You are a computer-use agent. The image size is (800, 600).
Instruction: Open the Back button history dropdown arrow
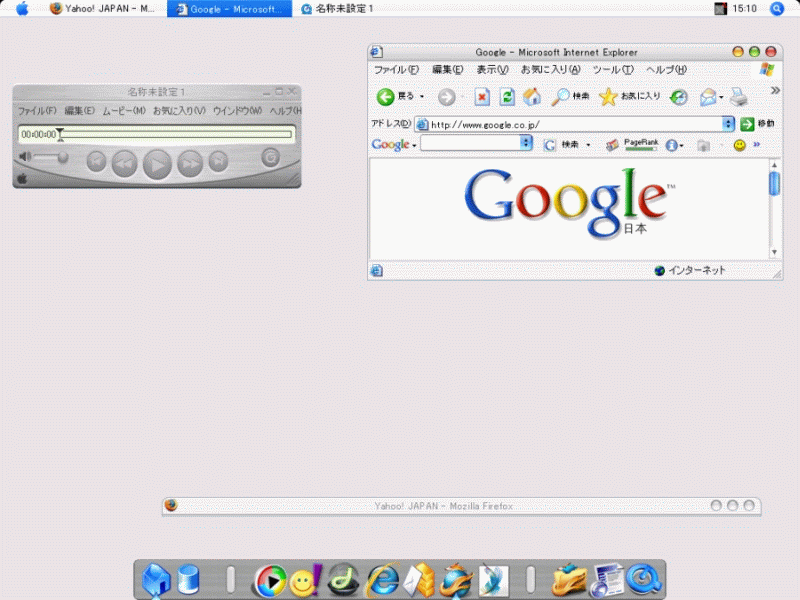pos(422,96)
